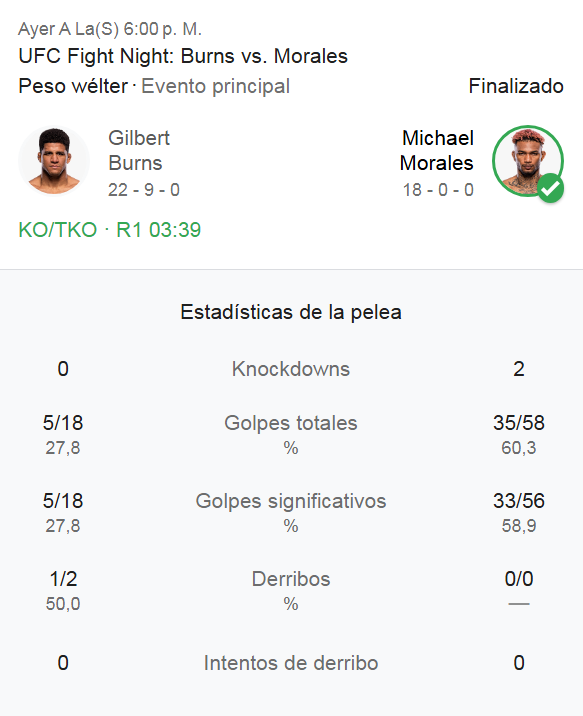The width and height of the screenshot is (583, 716).
Task: Open Gilbert Burns' name link
Action: click(139, 151)
